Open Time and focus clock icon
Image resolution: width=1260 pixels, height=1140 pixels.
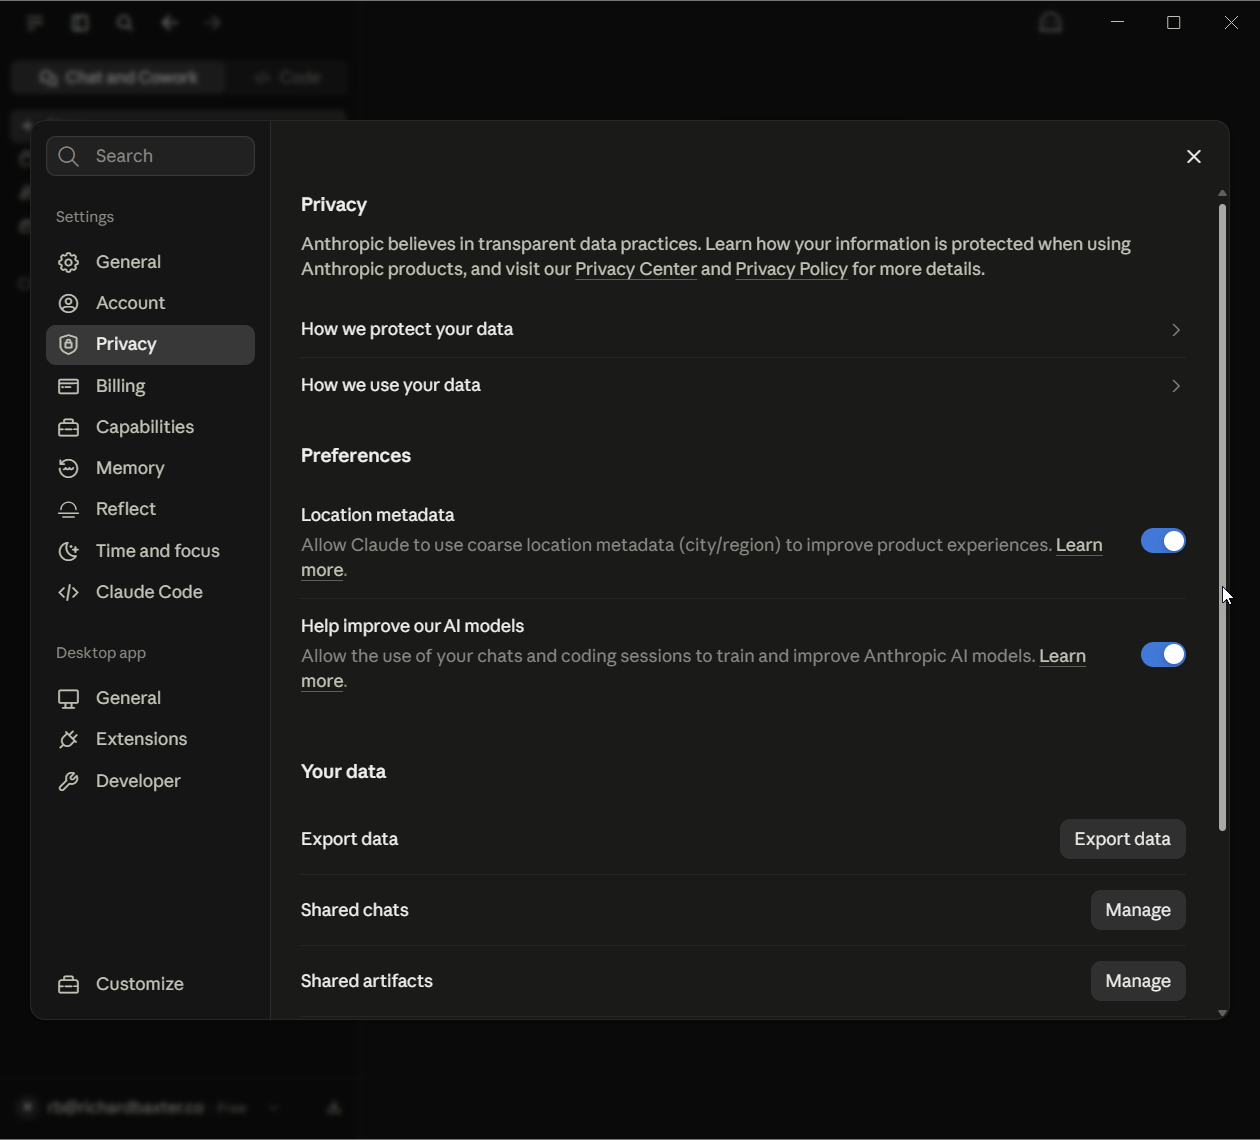[68, 551]
